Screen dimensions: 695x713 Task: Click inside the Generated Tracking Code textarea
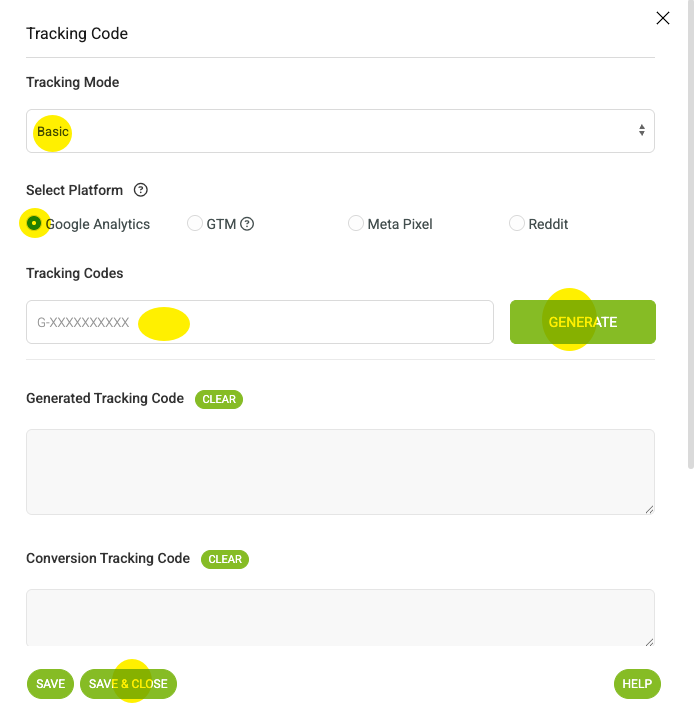point(340,472)
